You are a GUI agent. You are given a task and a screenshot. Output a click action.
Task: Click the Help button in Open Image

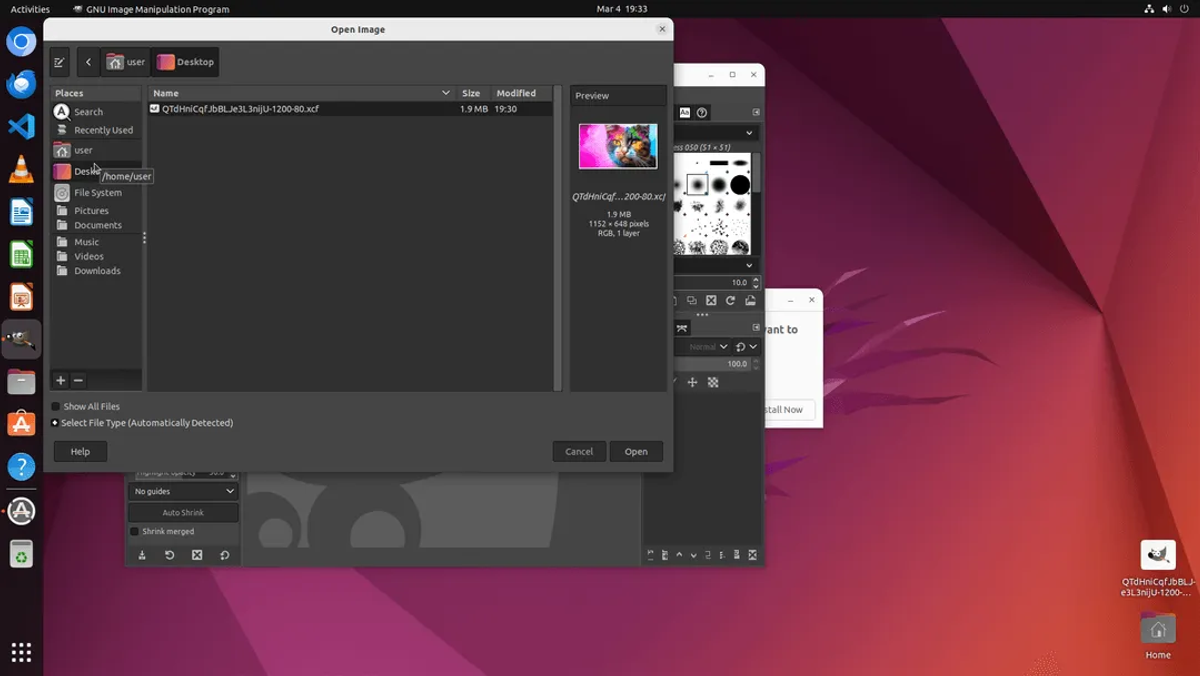80,452
